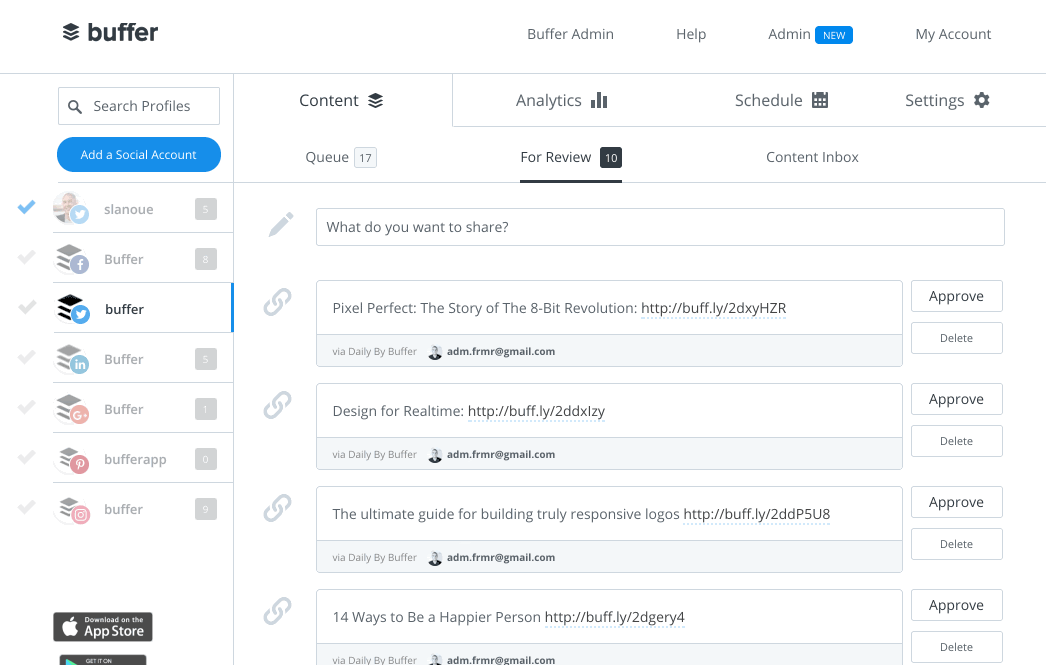
Task: Delete the responsive logos post
Action: point(957,544)
